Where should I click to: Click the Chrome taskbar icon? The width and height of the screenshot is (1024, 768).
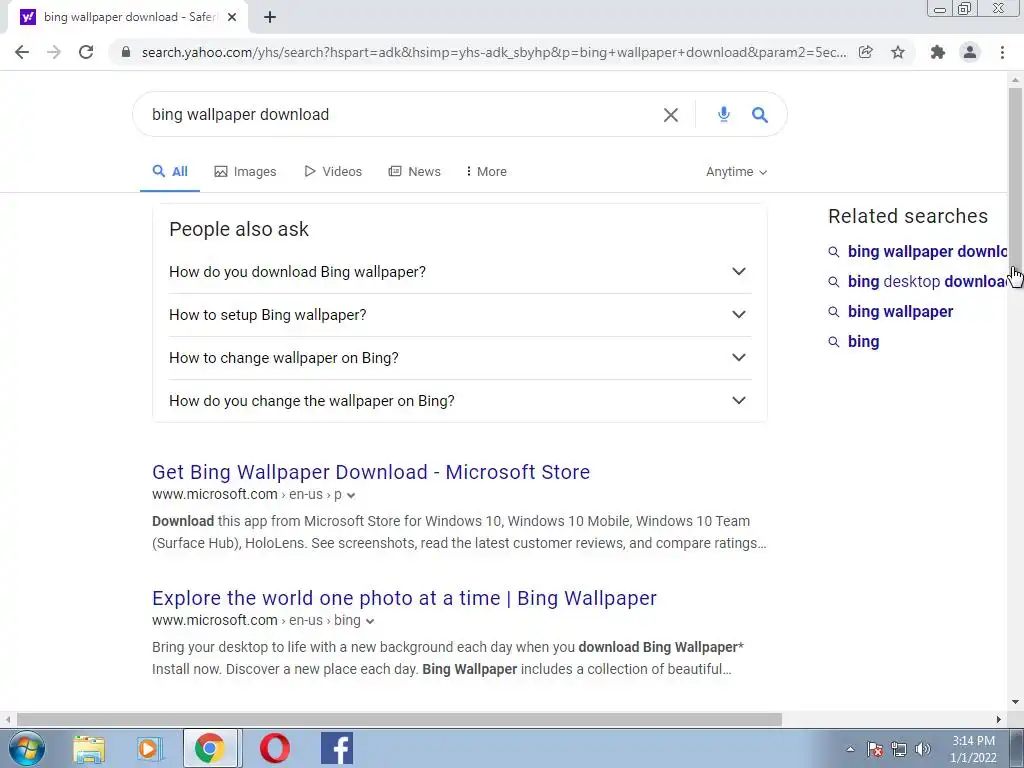pyautogui.click(x=210, y=748)
